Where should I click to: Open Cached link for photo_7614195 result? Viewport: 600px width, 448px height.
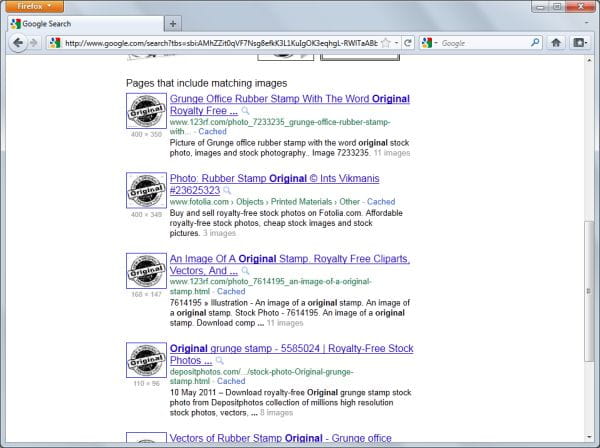pos(231,292)
